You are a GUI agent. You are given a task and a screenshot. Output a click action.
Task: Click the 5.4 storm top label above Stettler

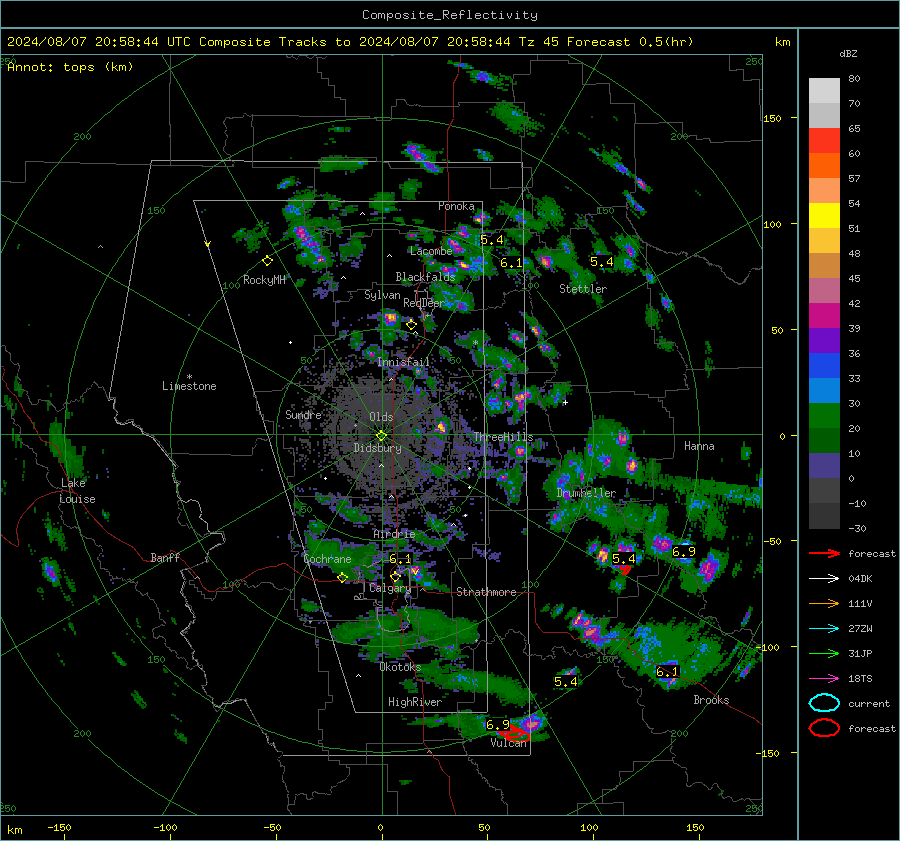(x=602, y=262)
